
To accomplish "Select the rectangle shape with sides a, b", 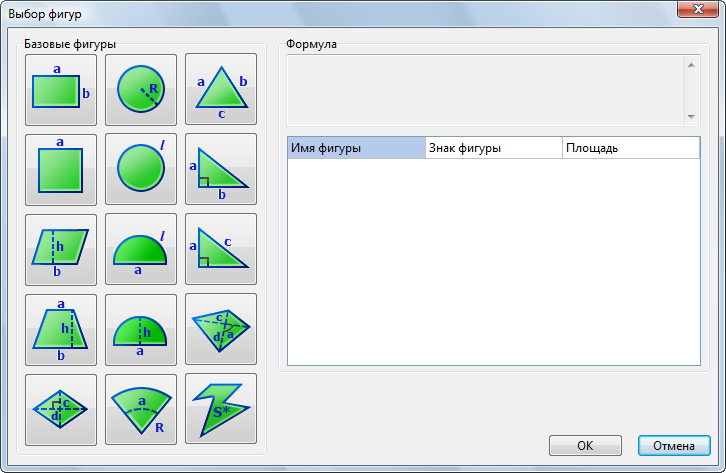I will (61, 90).
